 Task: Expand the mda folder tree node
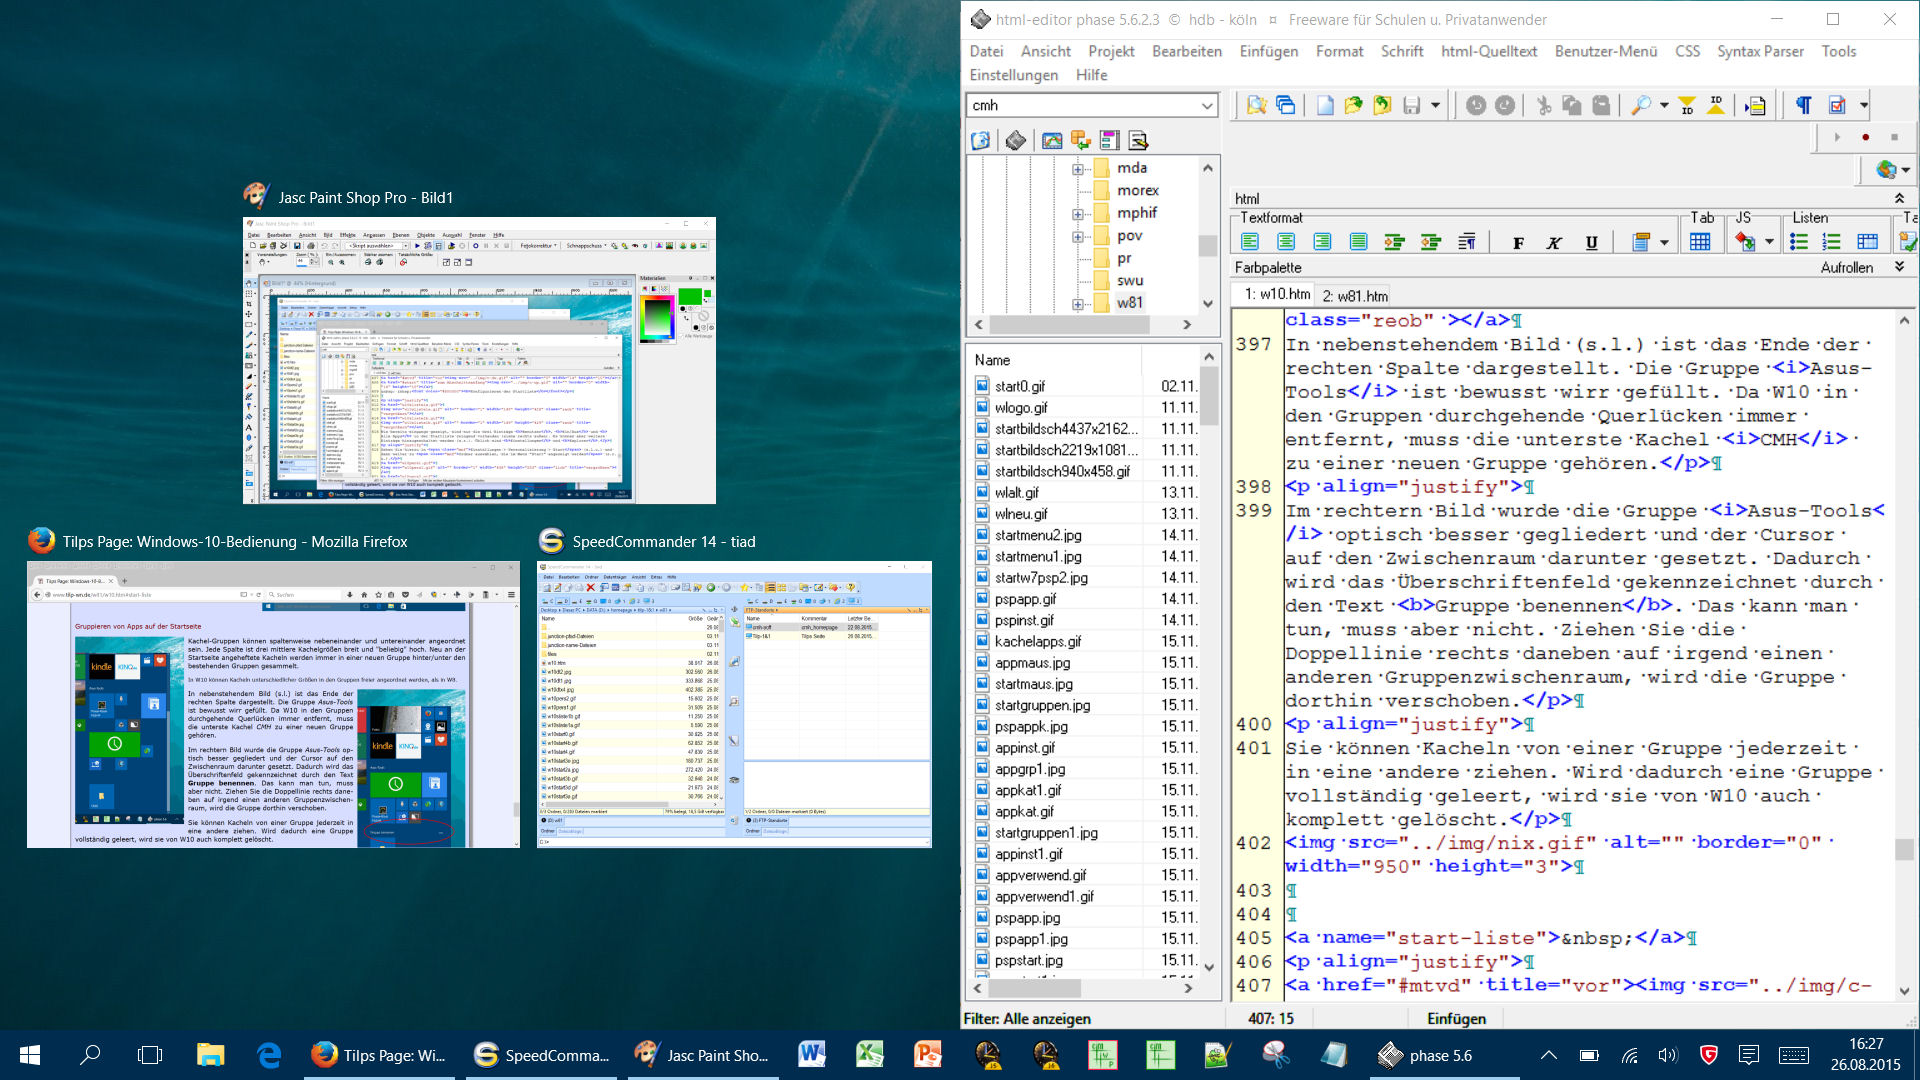tap(1077, 169)
